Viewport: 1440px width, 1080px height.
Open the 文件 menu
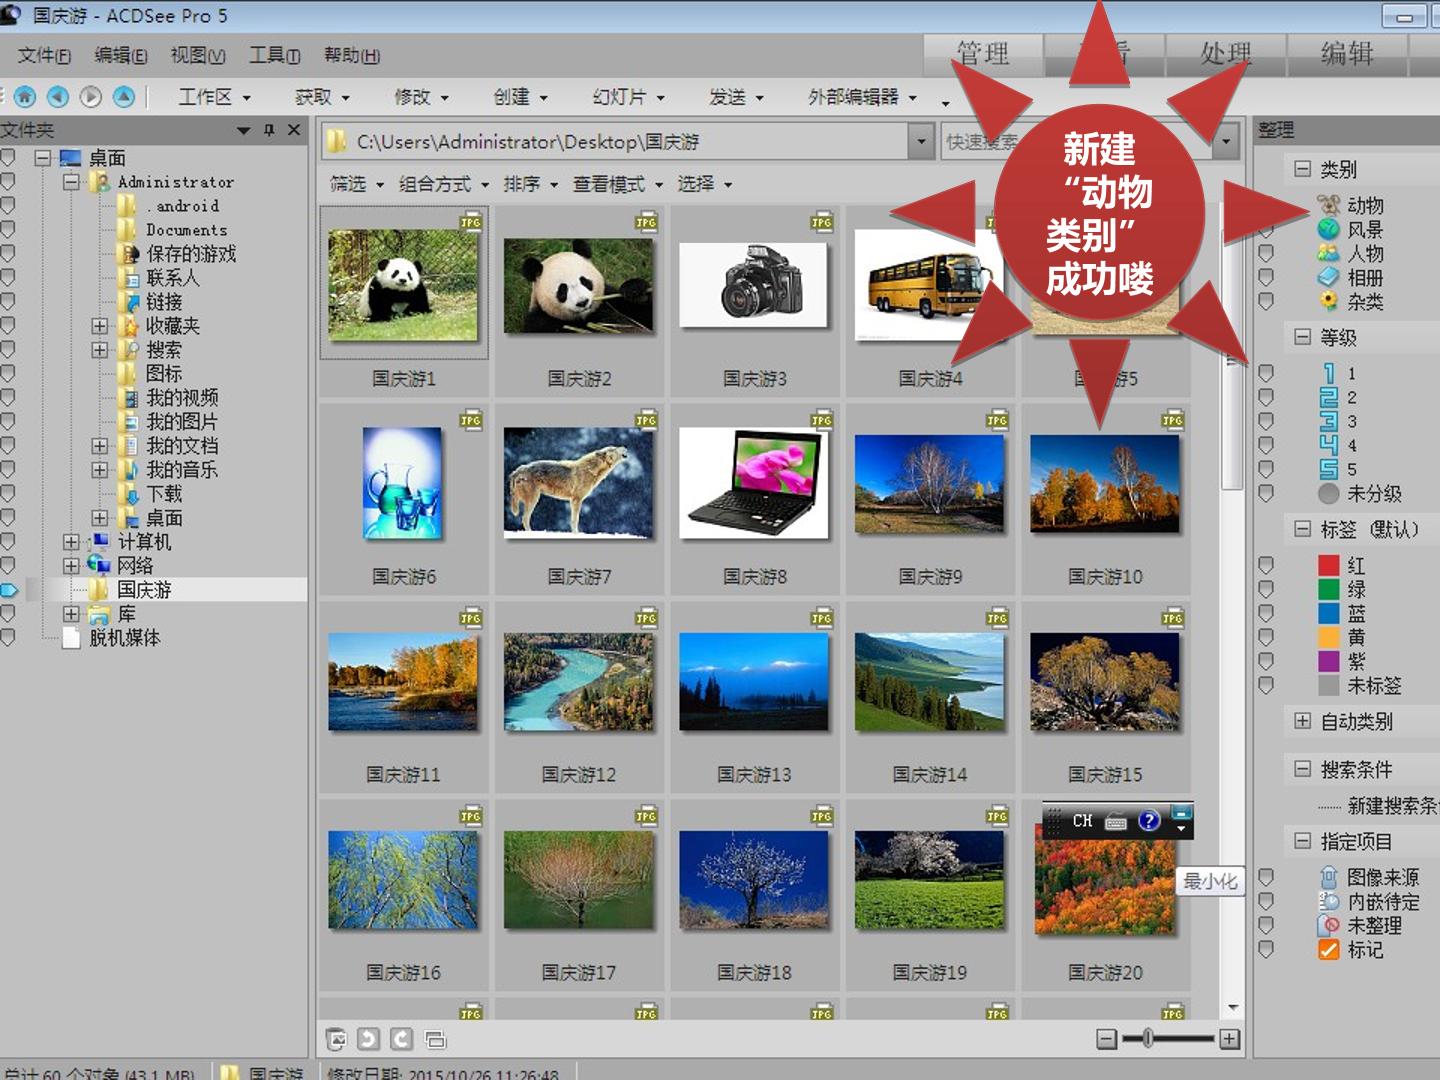(44, 56)
